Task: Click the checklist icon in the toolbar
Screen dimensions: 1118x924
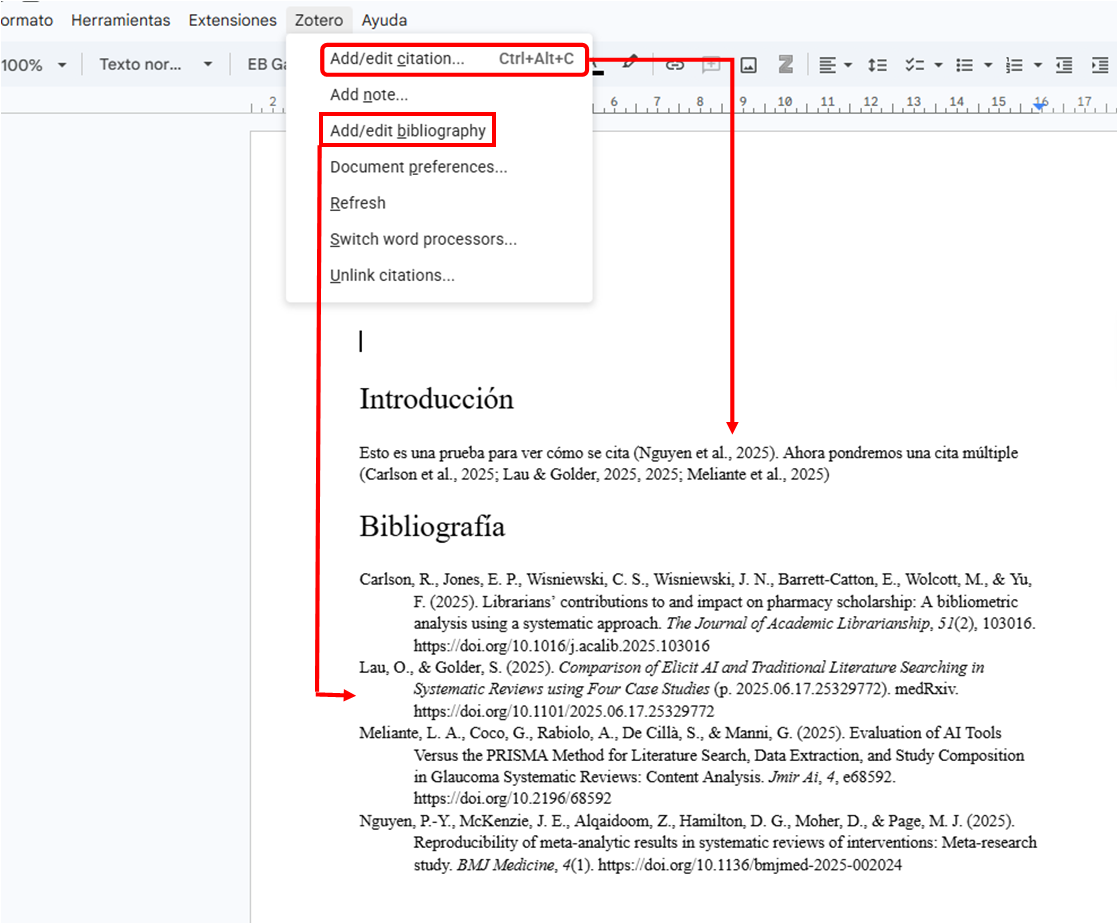Action: (914, 65)
